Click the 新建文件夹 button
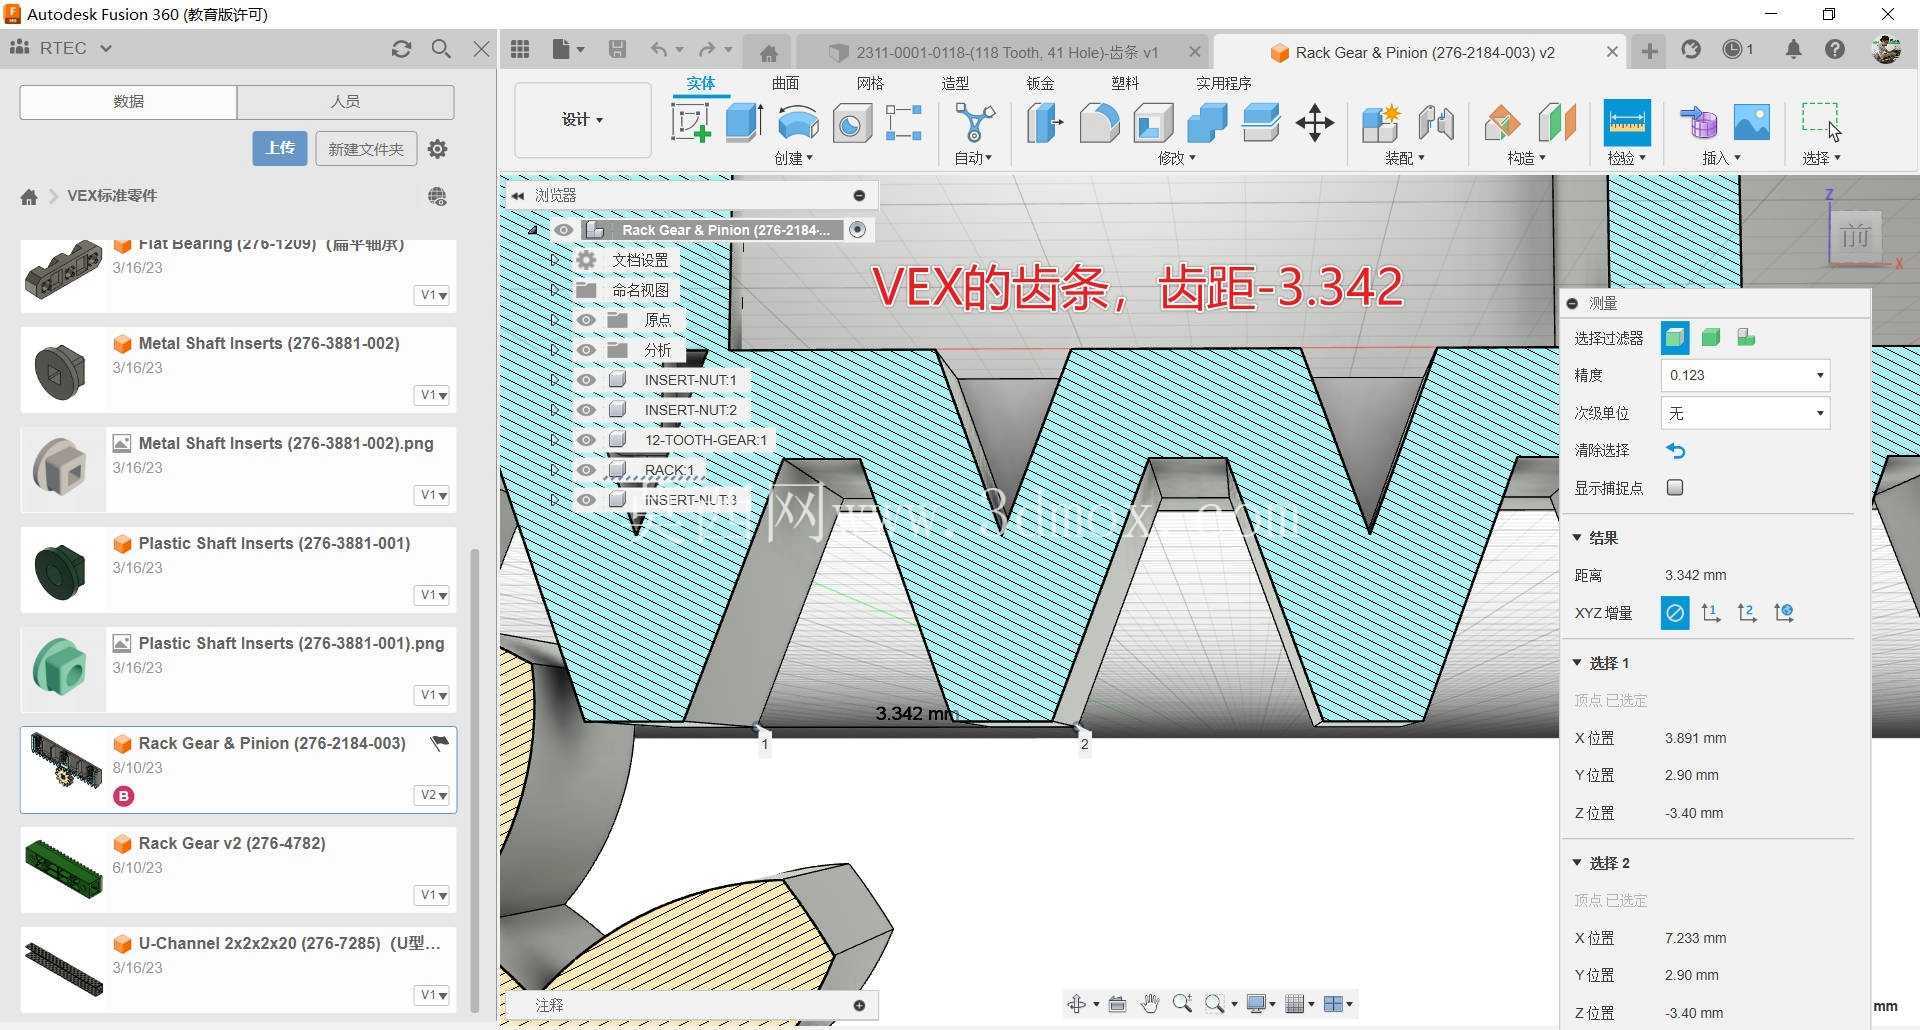This screenshot has width=1920, height=1030. click(x=366, y=149)
